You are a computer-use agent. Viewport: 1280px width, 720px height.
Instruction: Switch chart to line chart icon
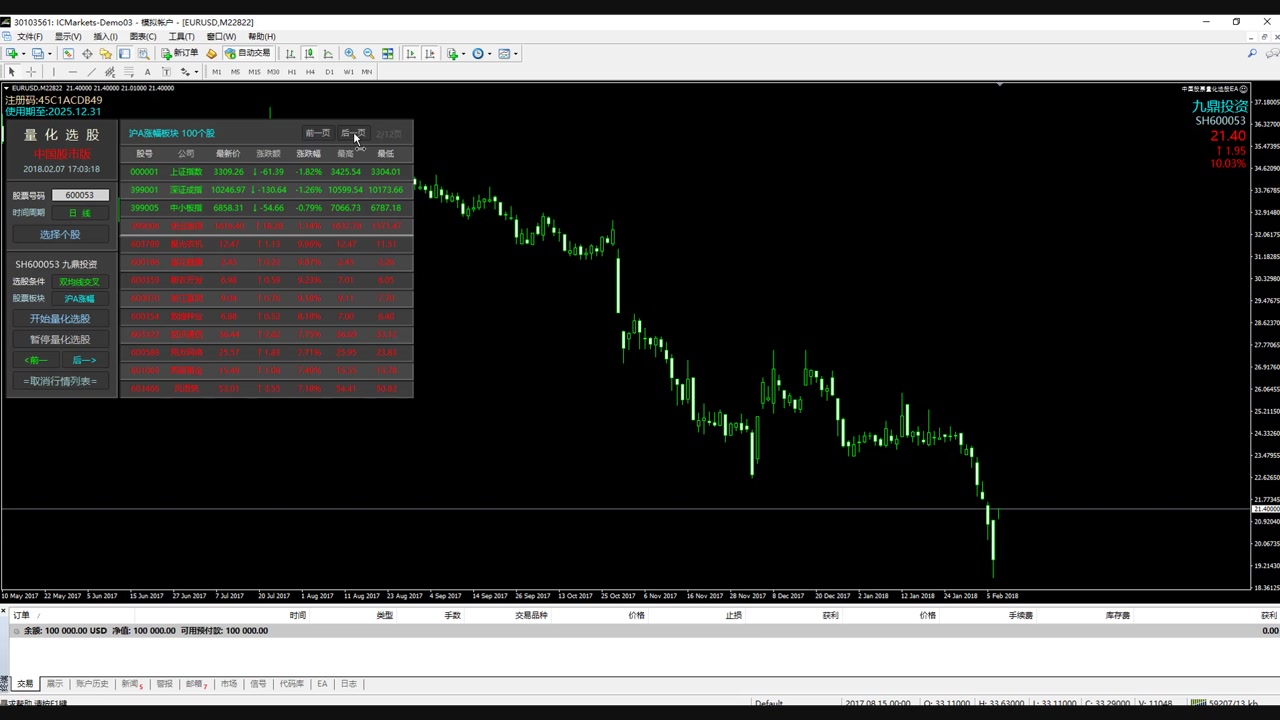[x=328, y=54]
